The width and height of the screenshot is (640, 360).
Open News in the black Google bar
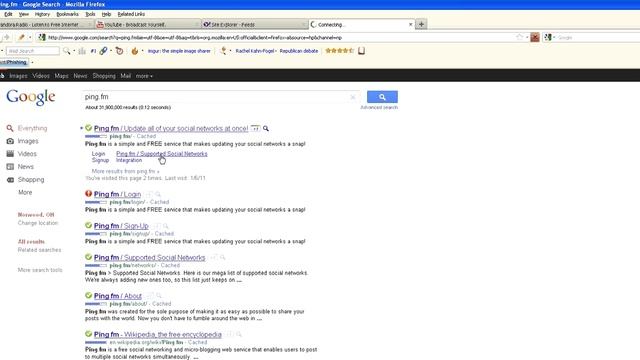point(80,76)
